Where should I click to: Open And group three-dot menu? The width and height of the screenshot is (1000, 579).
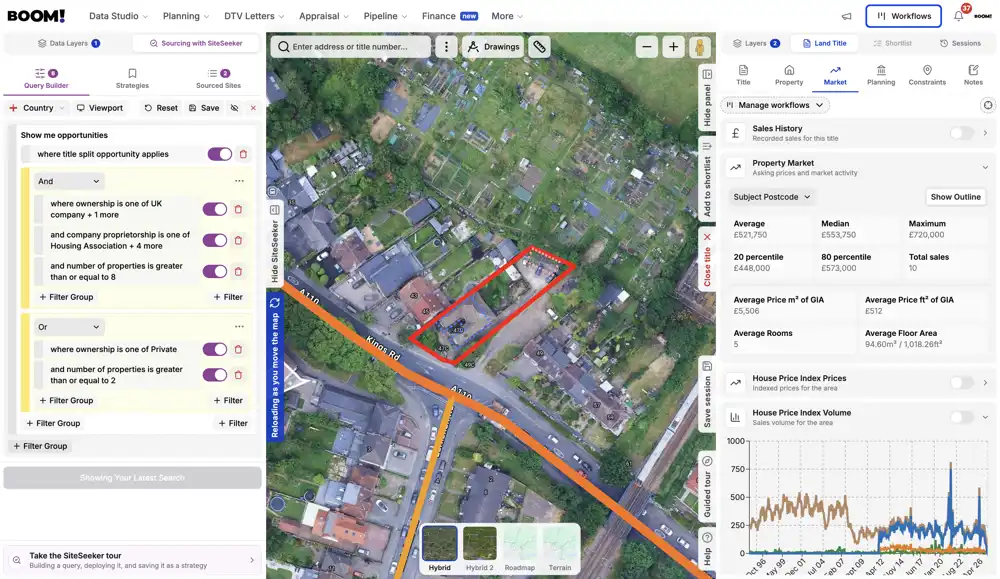239,181
